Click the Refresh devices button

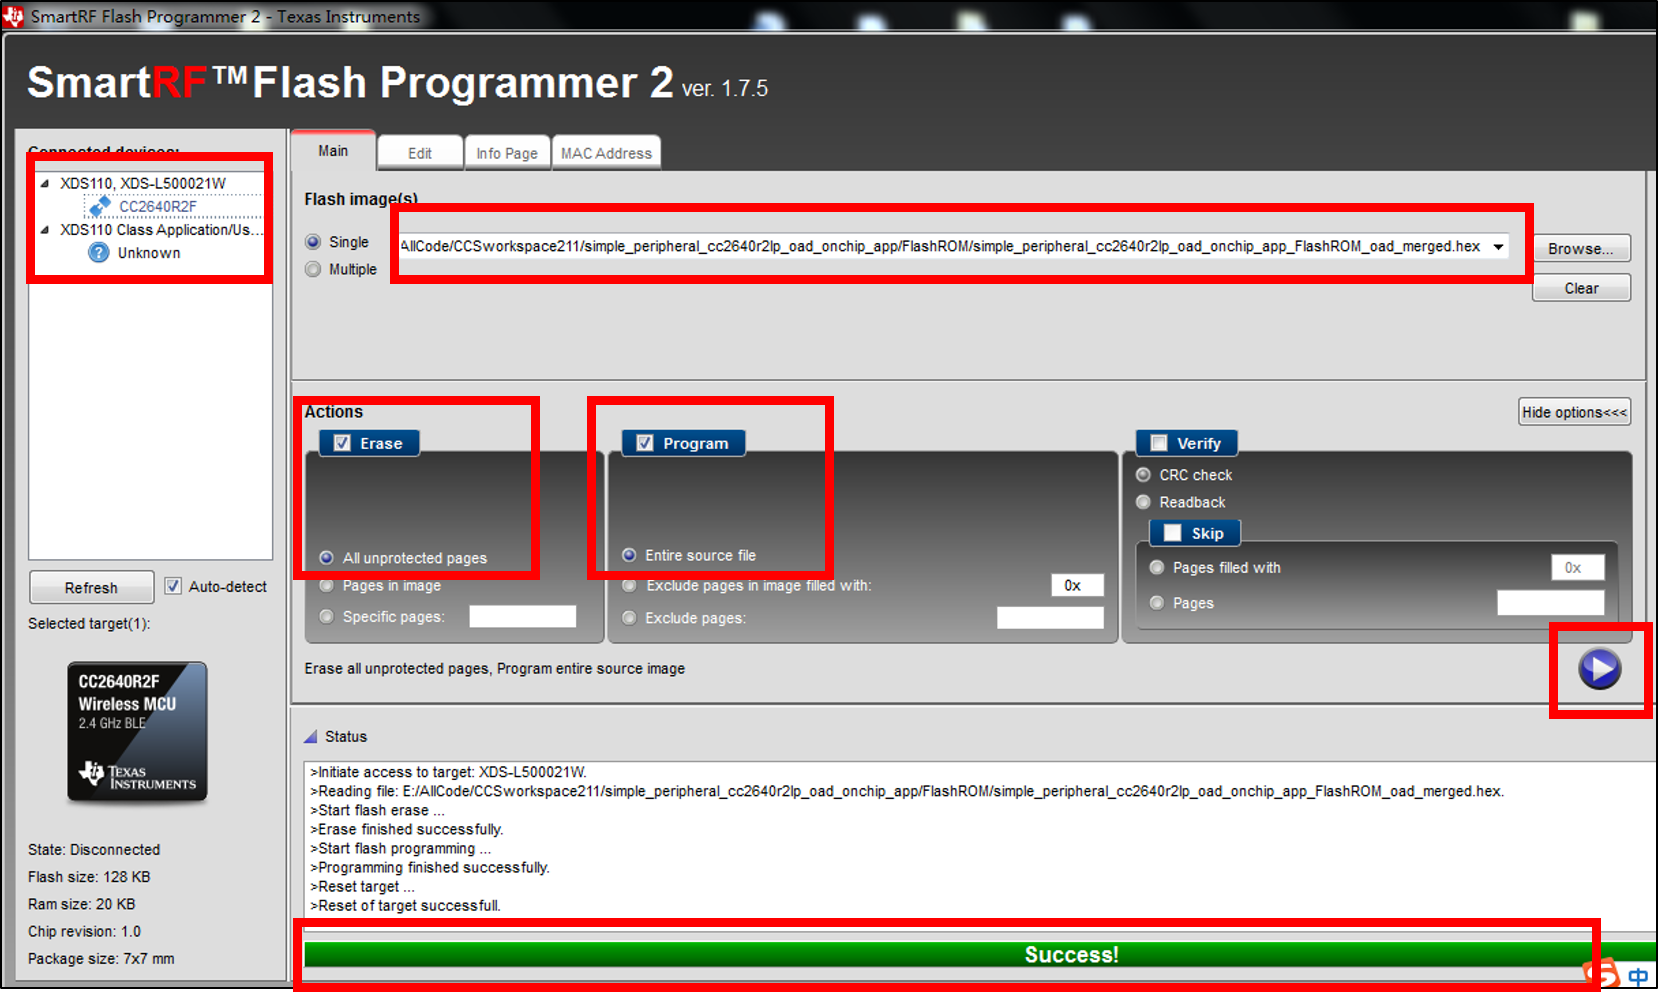click(x=91, y=587)
